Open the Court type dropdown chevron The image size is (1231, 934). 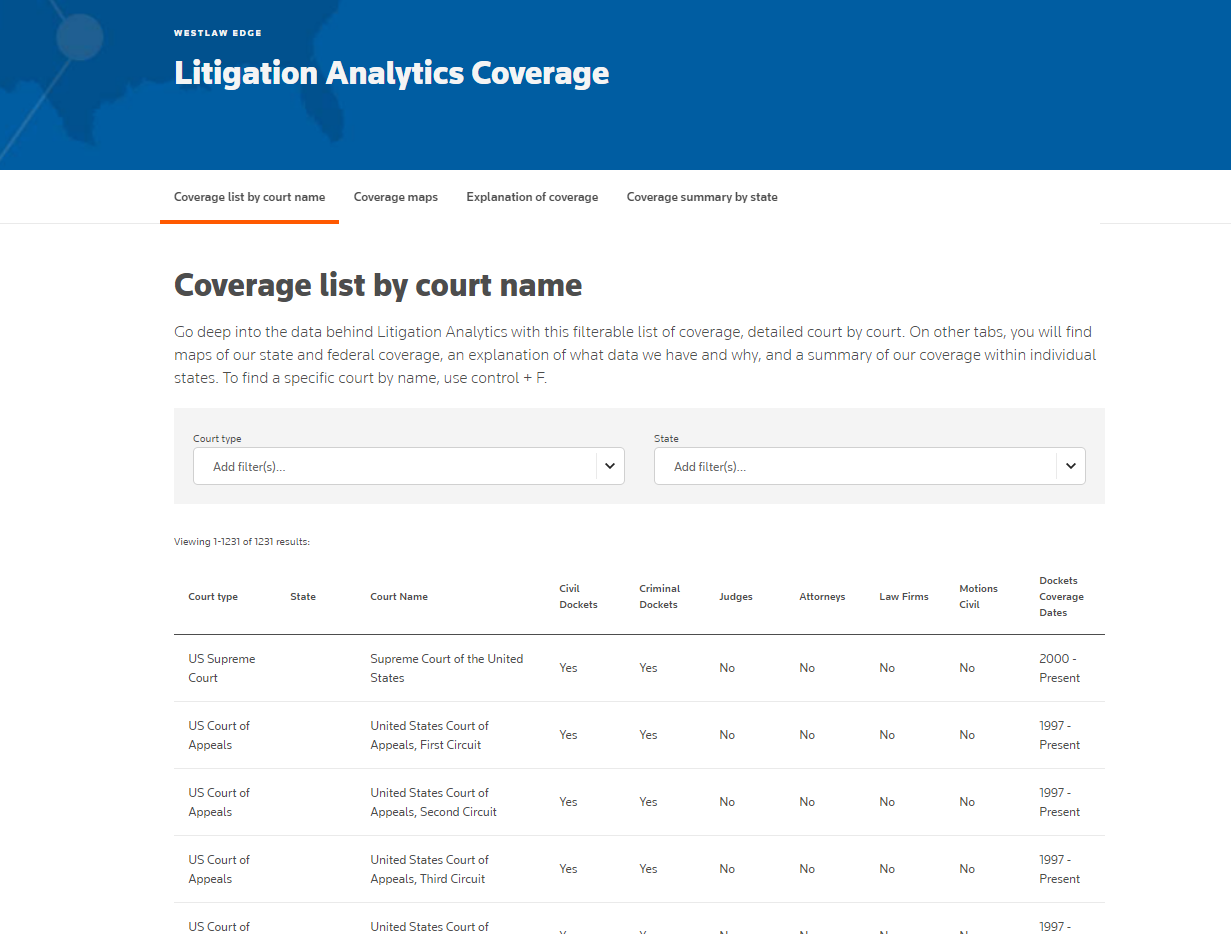[x=610, y=466]
